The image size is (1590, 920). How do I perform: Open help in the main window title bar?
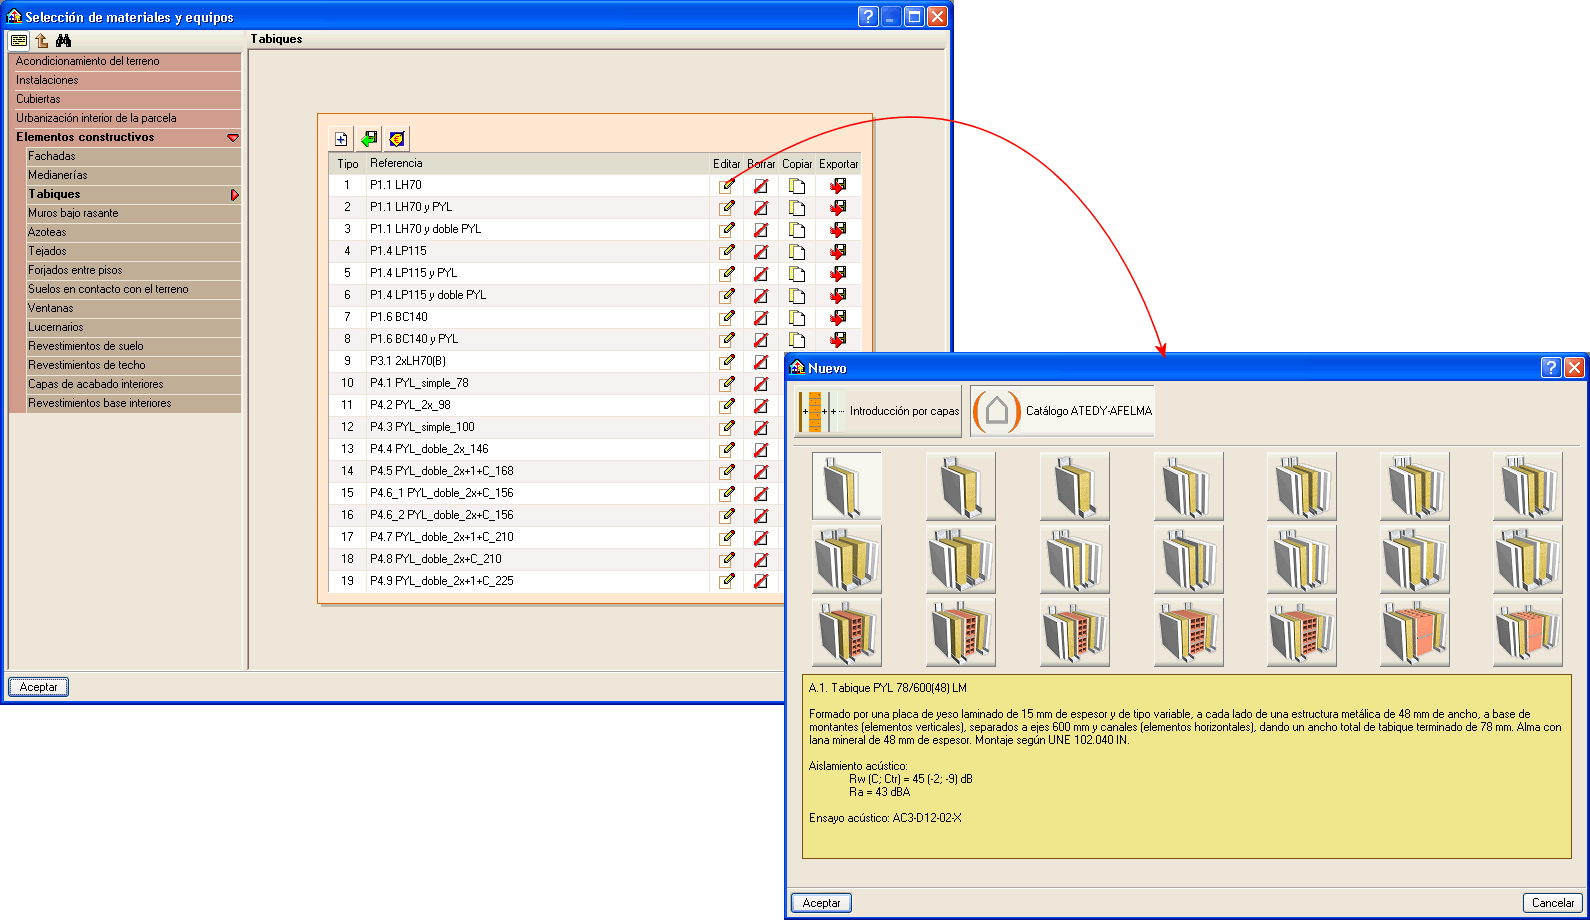[x=868, y=17]
